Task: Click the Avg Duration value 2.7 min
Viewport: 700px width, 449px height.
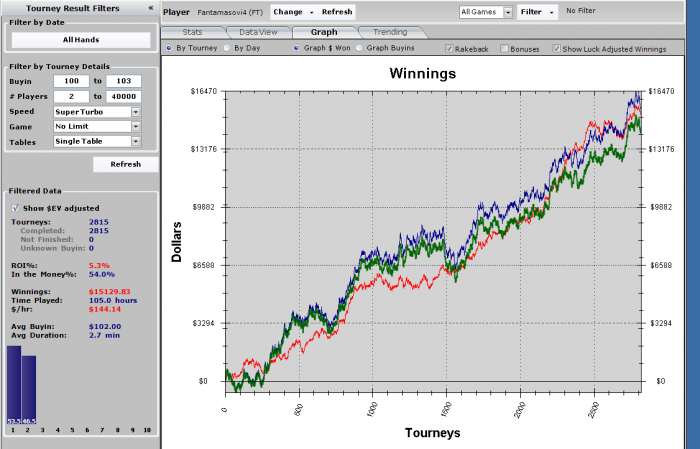Action: 104,335
